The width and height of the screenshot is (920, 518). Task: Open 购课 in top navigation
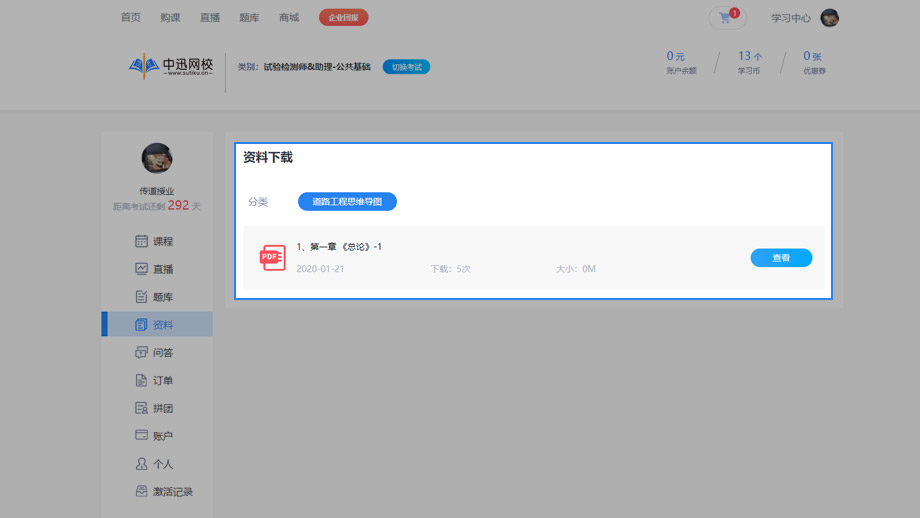(x=170, y=18)
